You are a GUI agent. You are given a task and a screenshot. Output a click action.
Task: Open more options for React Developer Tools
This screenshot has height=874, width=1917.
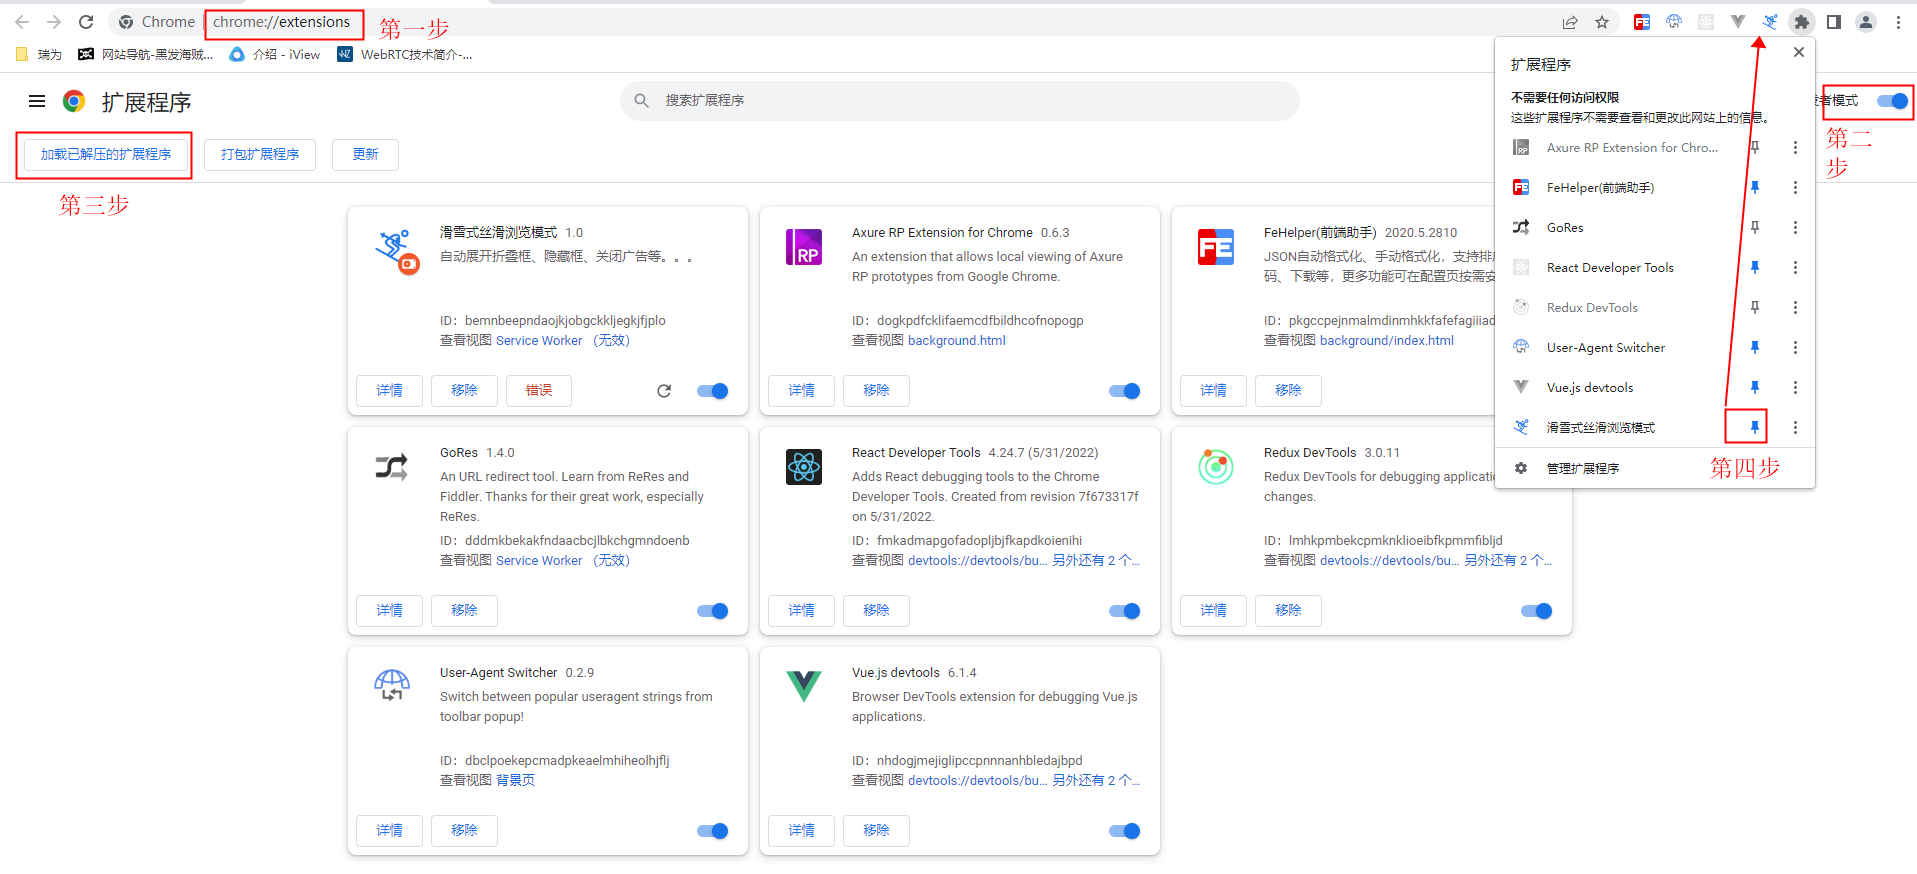(x=1795, y=267)
